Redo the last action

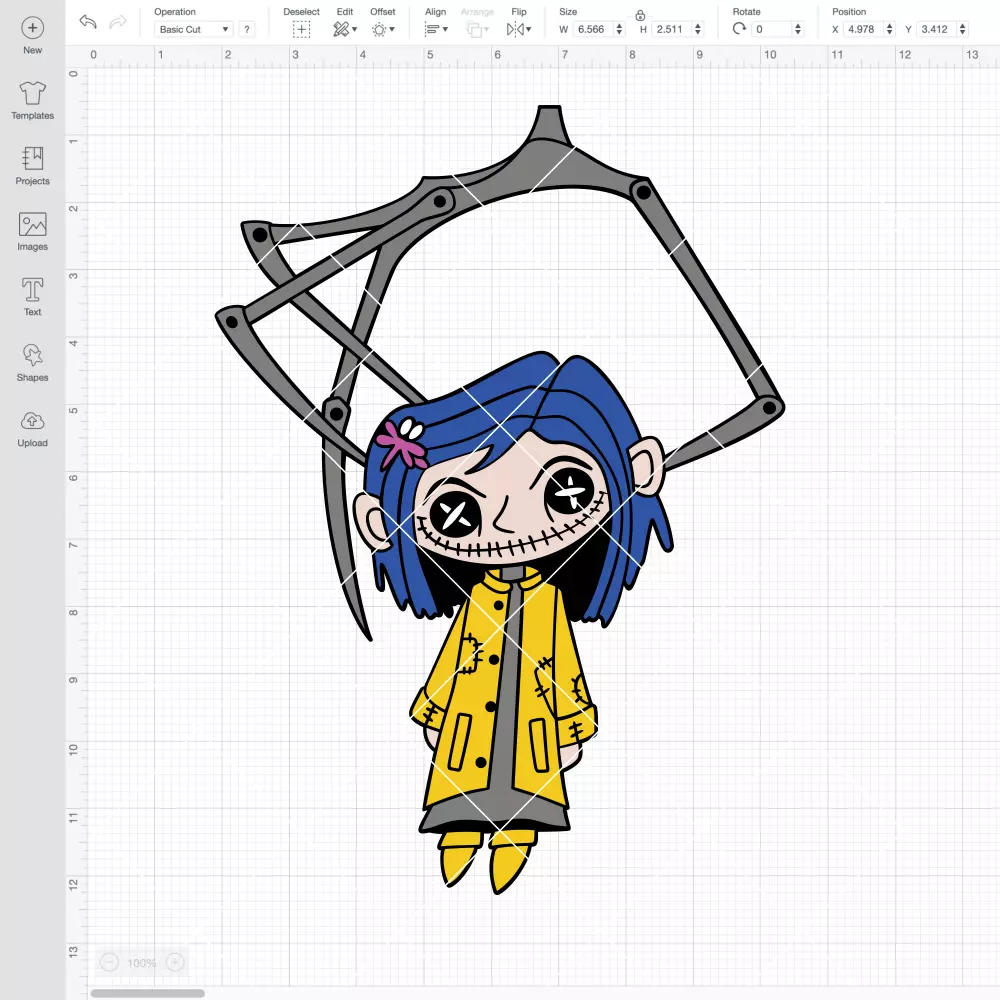pos(118,22)
